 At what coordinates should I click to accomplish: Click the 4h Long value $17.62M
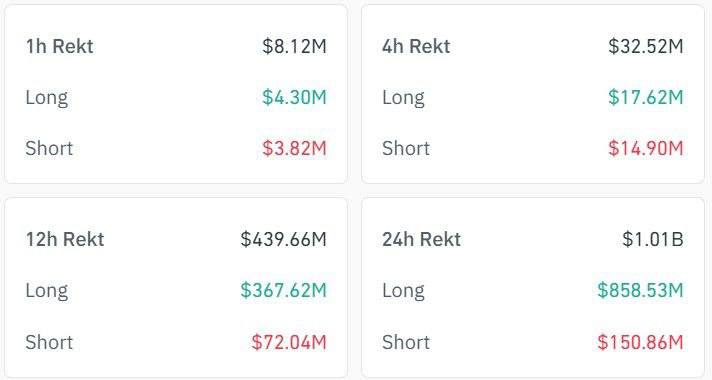646,97
